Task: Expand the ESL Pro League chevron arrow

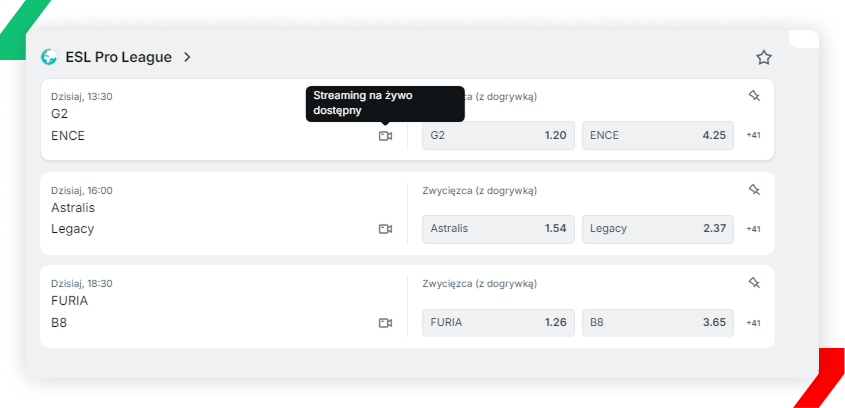Action: (187, 57)
